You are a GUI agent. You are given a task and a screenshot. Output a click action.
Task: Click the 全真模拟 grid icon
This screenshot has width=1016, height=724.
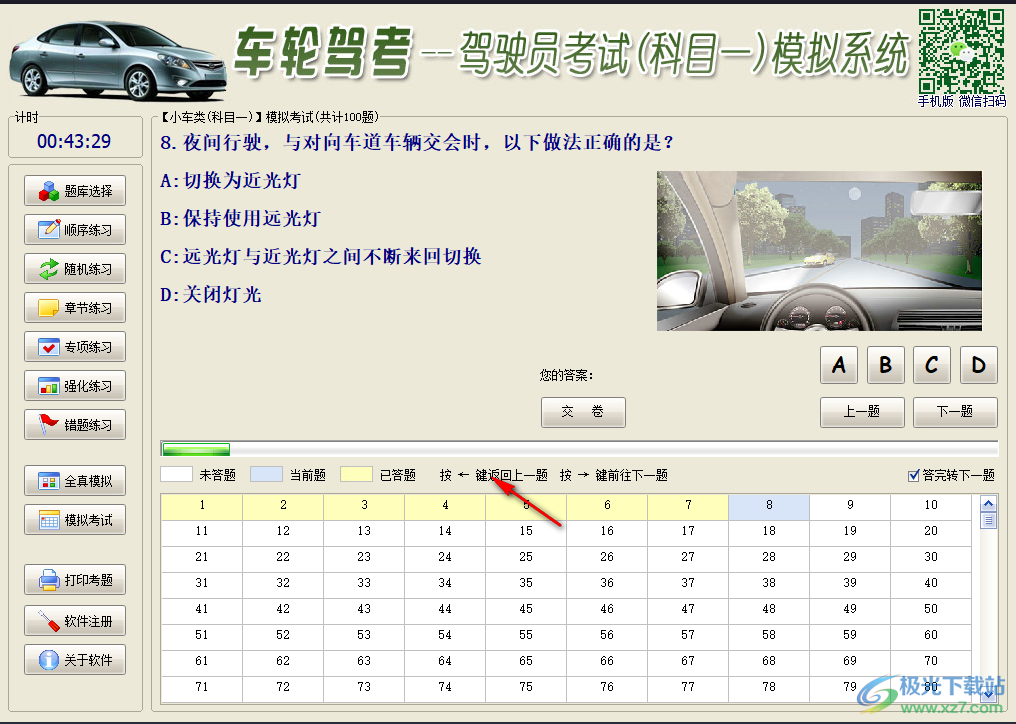[49, 481]
